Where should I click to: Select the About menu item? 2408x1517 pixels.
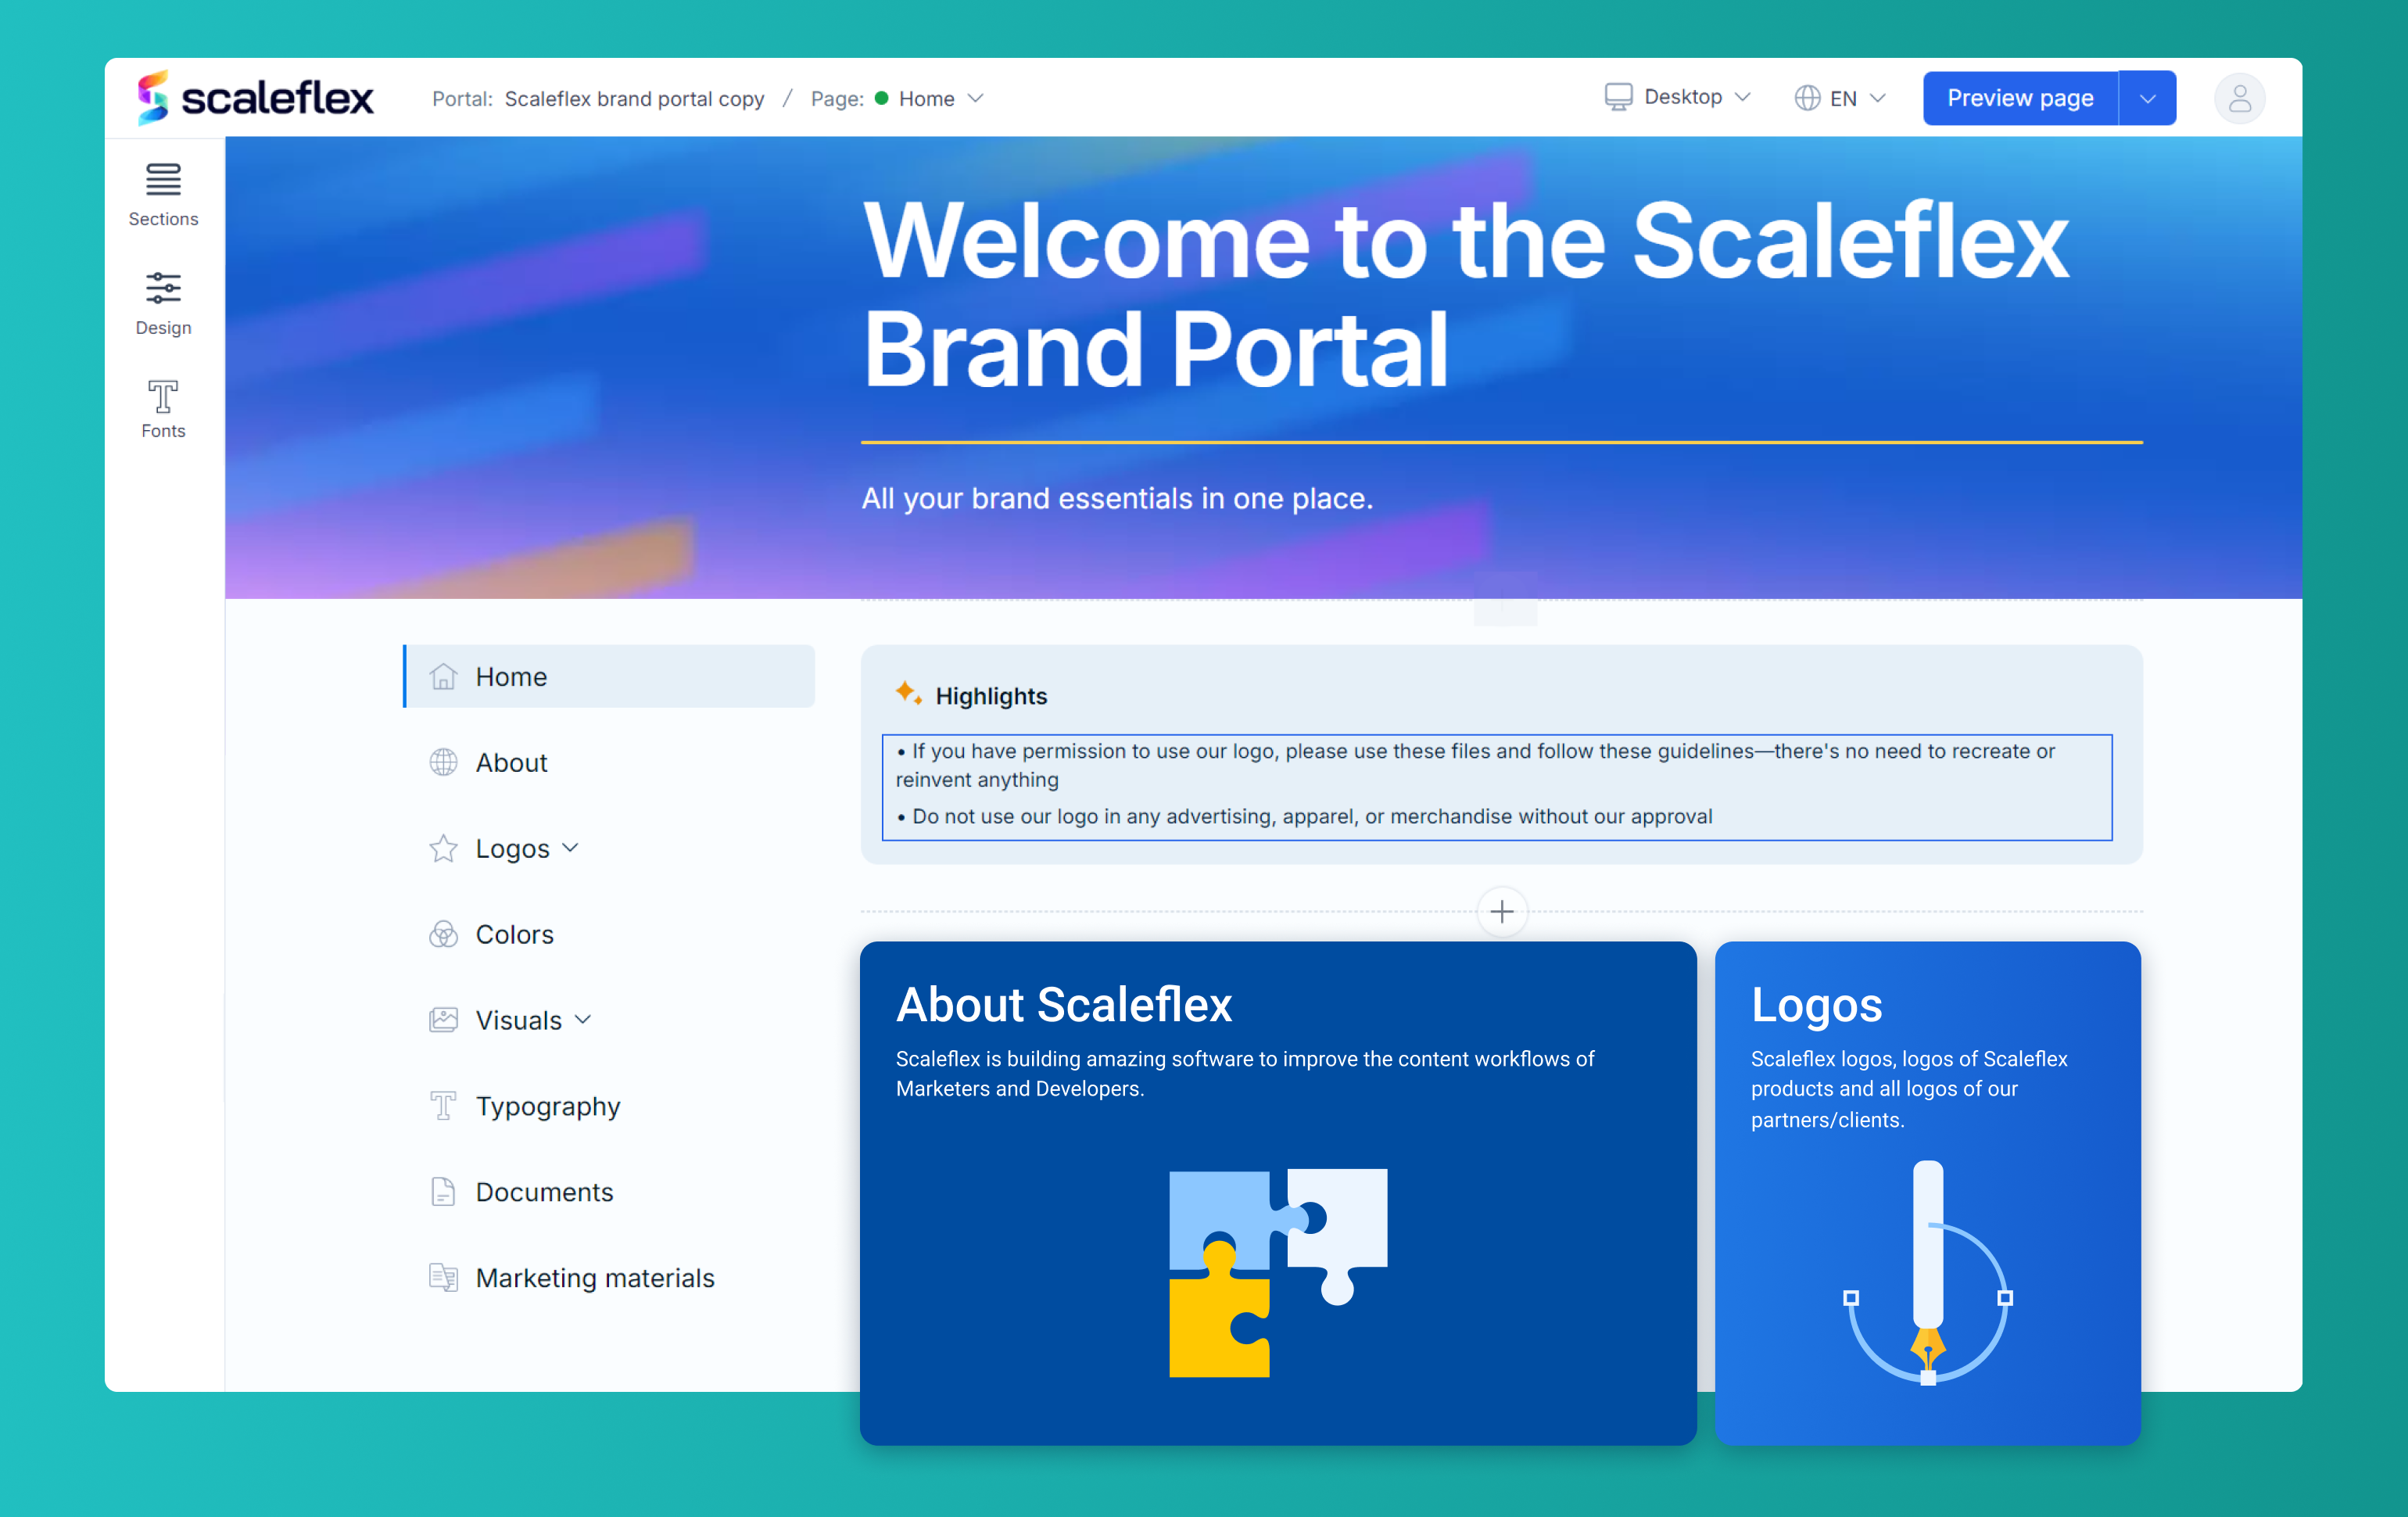pyautogui.click(x=511, y=762)
